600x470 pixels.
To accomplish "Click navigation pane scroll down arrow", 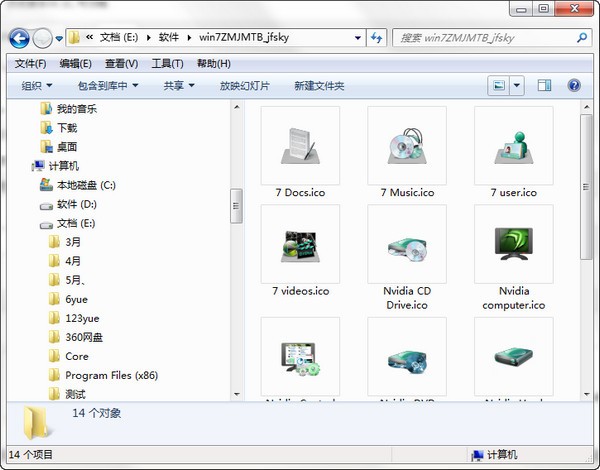I will (x=236, y=394).
